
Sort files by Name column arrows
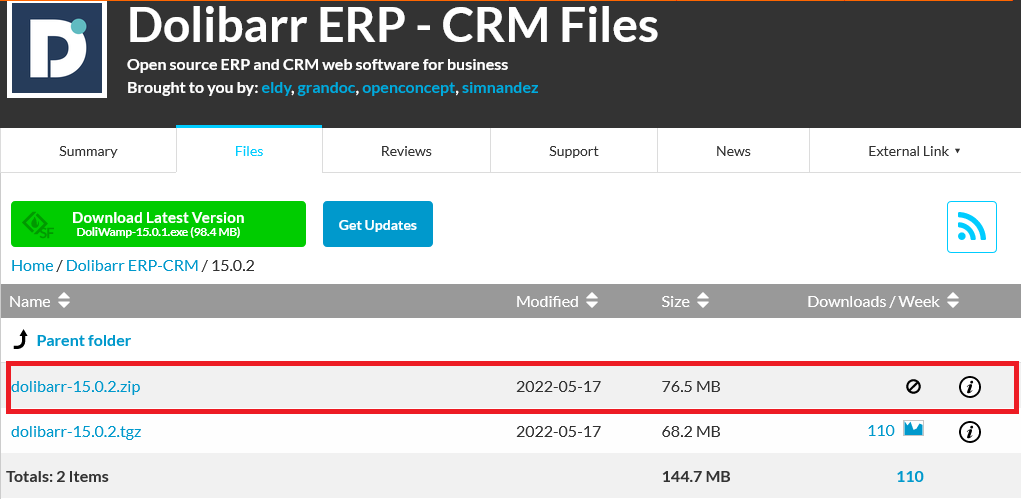[63, 301]
